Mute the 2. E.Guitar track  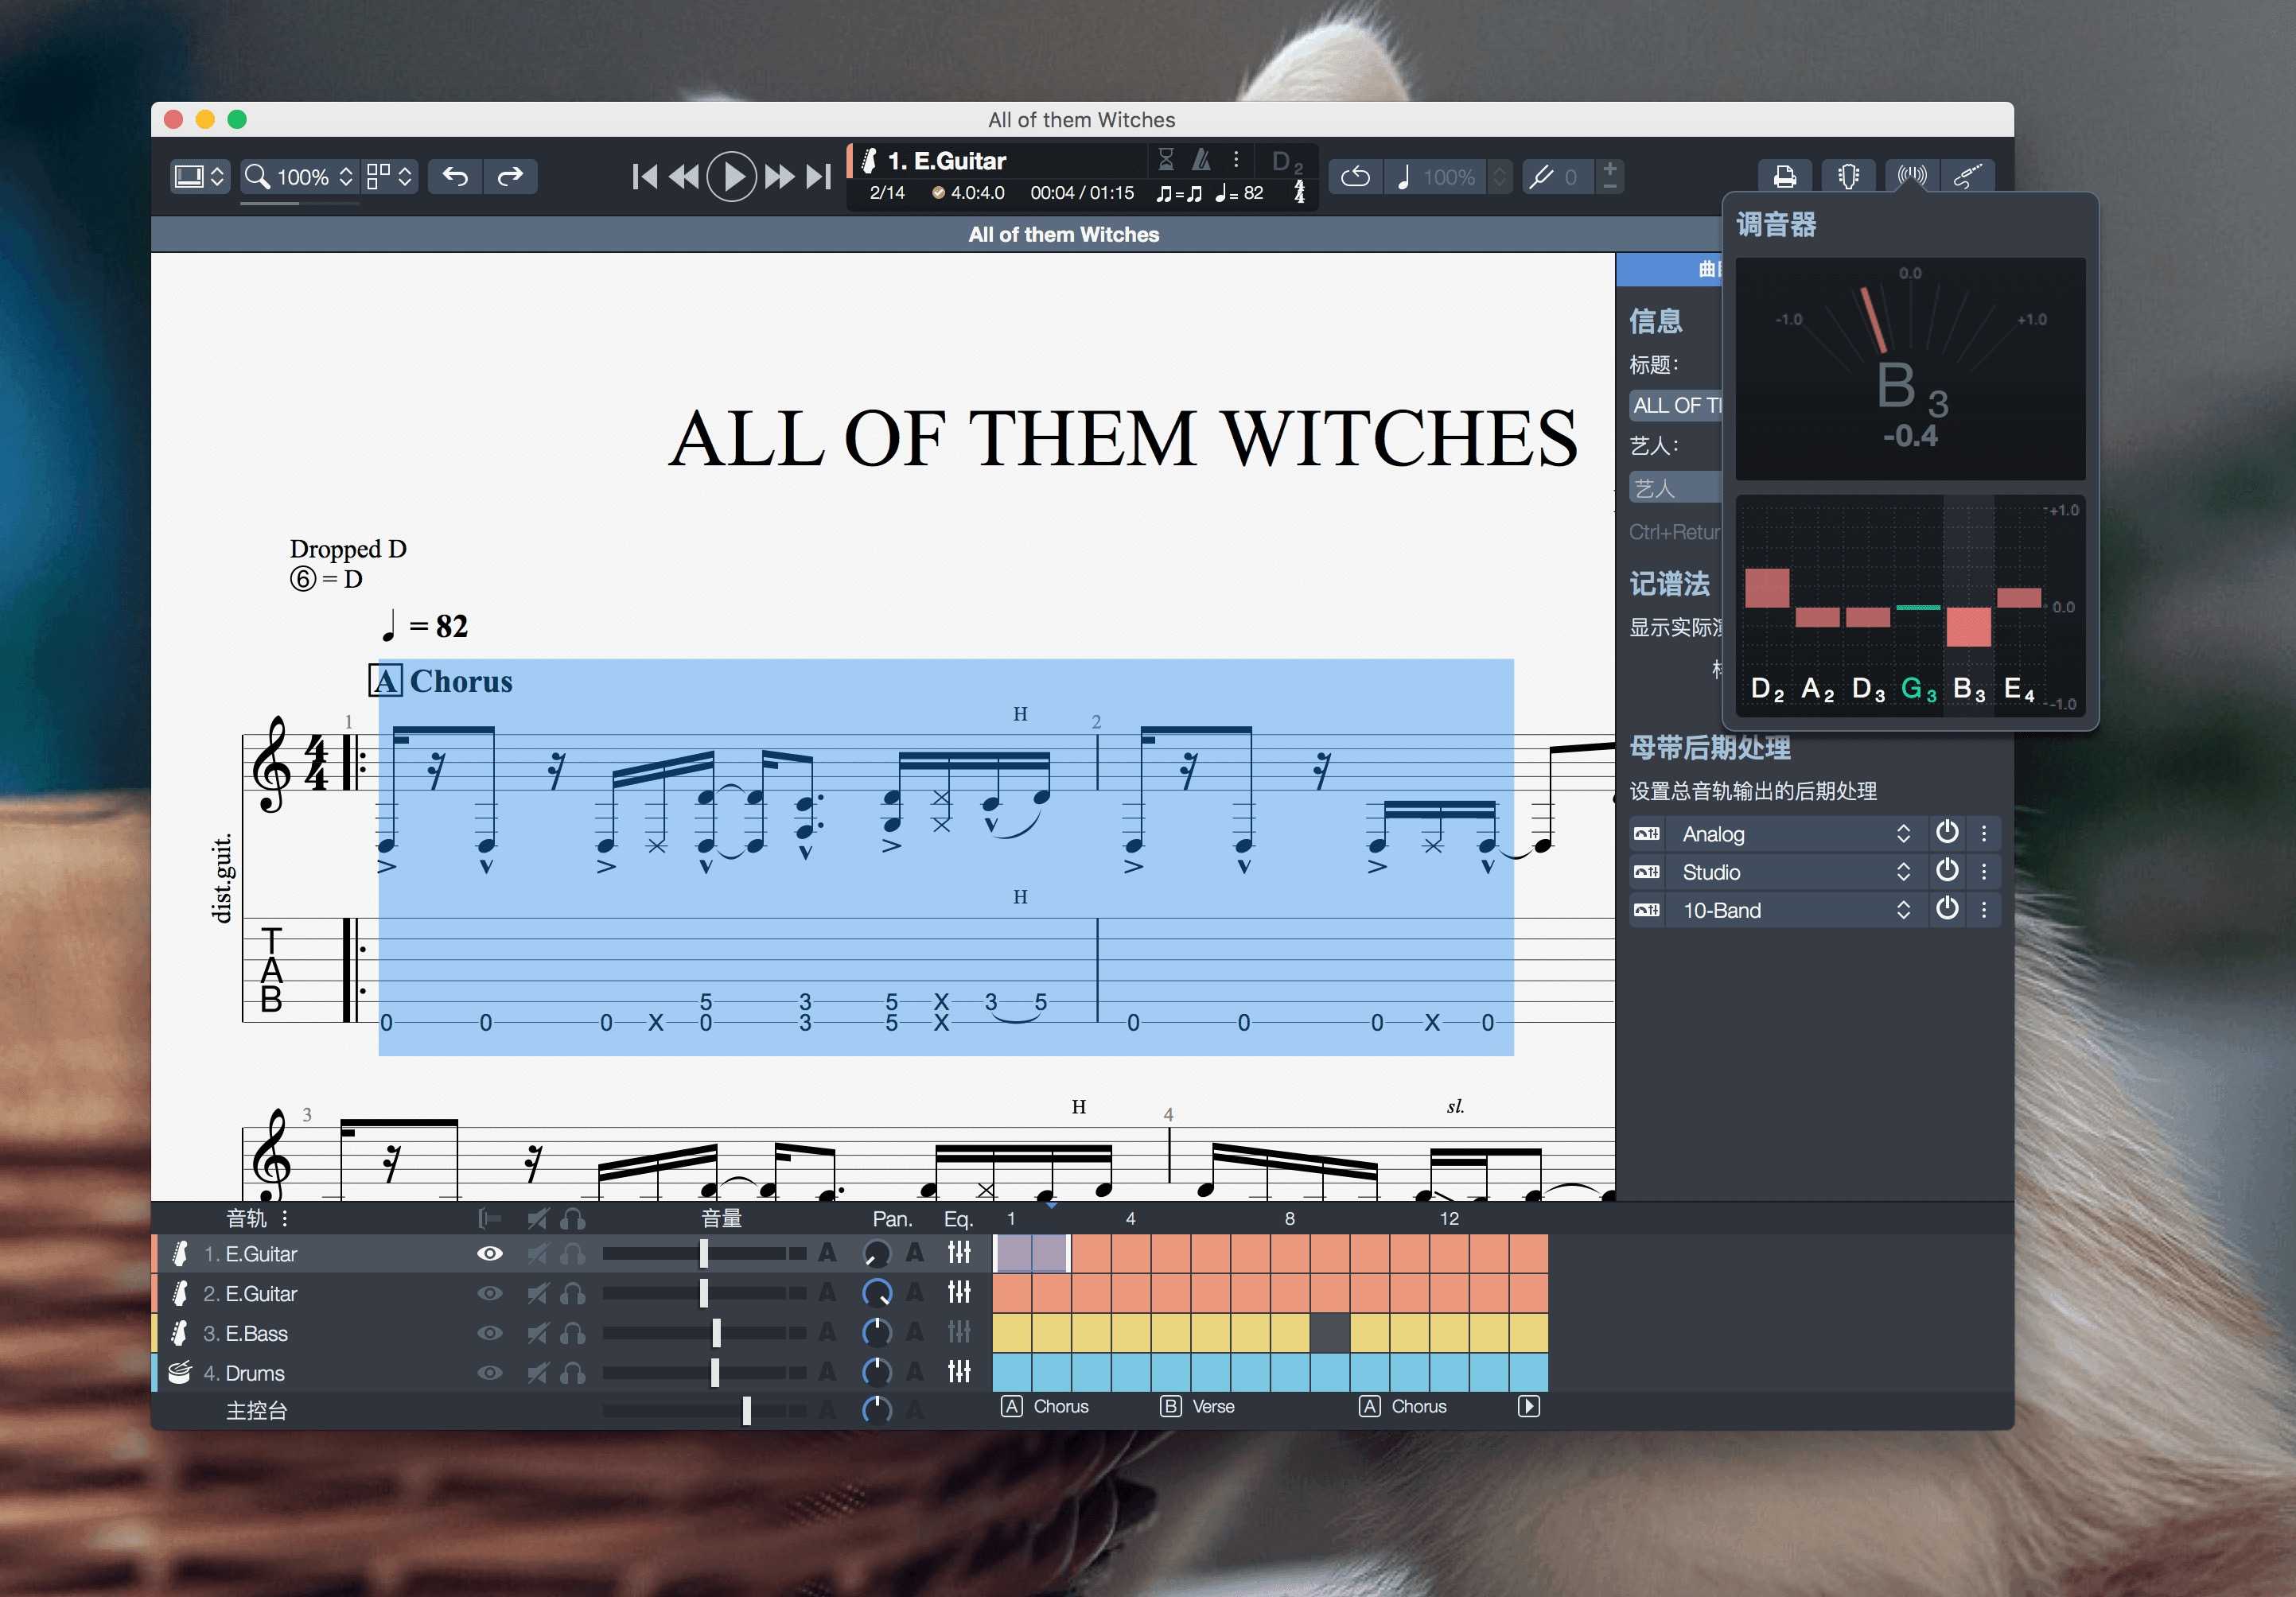[538, 1293]
